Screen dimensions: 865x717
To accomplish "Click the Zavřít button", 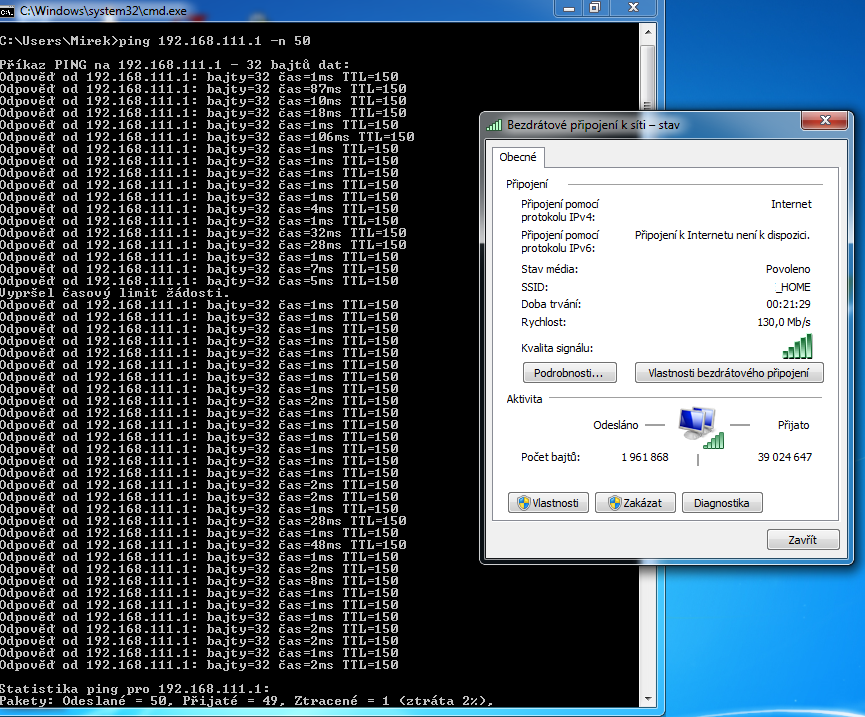I will (802, 540).
